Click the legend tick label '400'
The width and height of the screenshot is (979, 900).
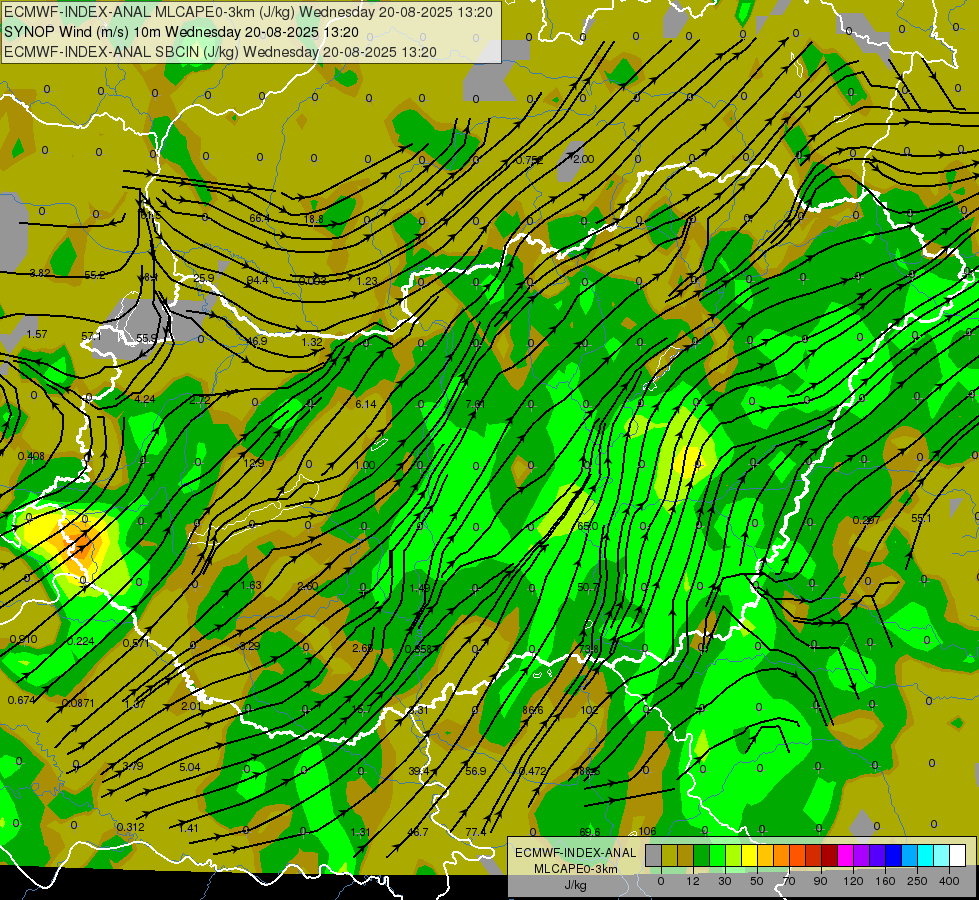(949, 881)
